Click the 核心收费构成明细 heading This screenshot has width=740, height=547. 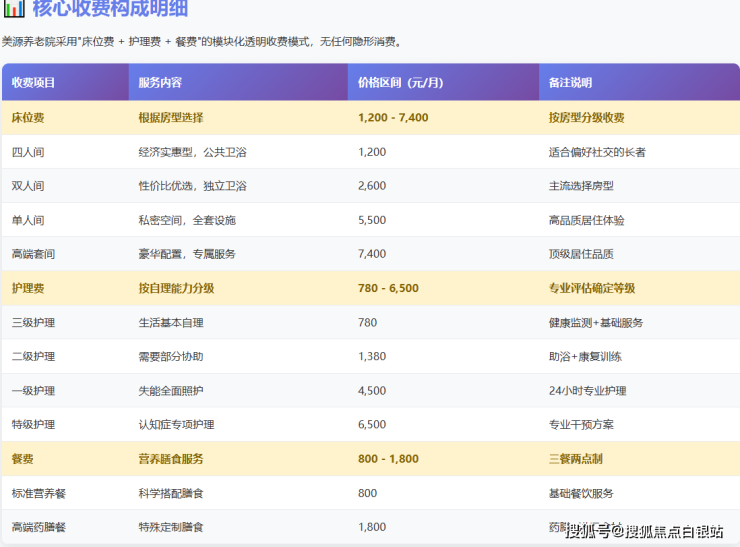click(x=111, y=10)
